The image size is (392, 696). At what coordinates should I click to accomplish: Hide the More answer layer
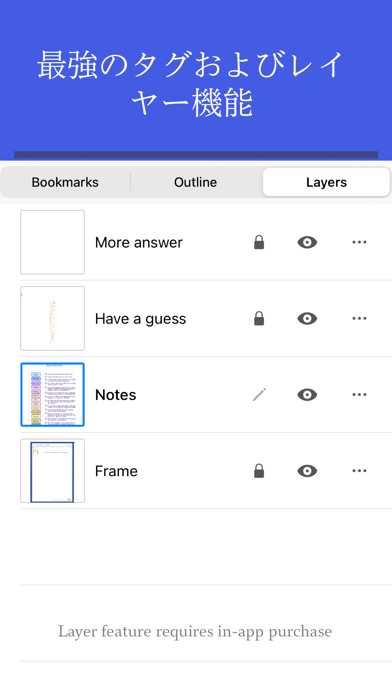pyautogui.click(x=307, y=242)
